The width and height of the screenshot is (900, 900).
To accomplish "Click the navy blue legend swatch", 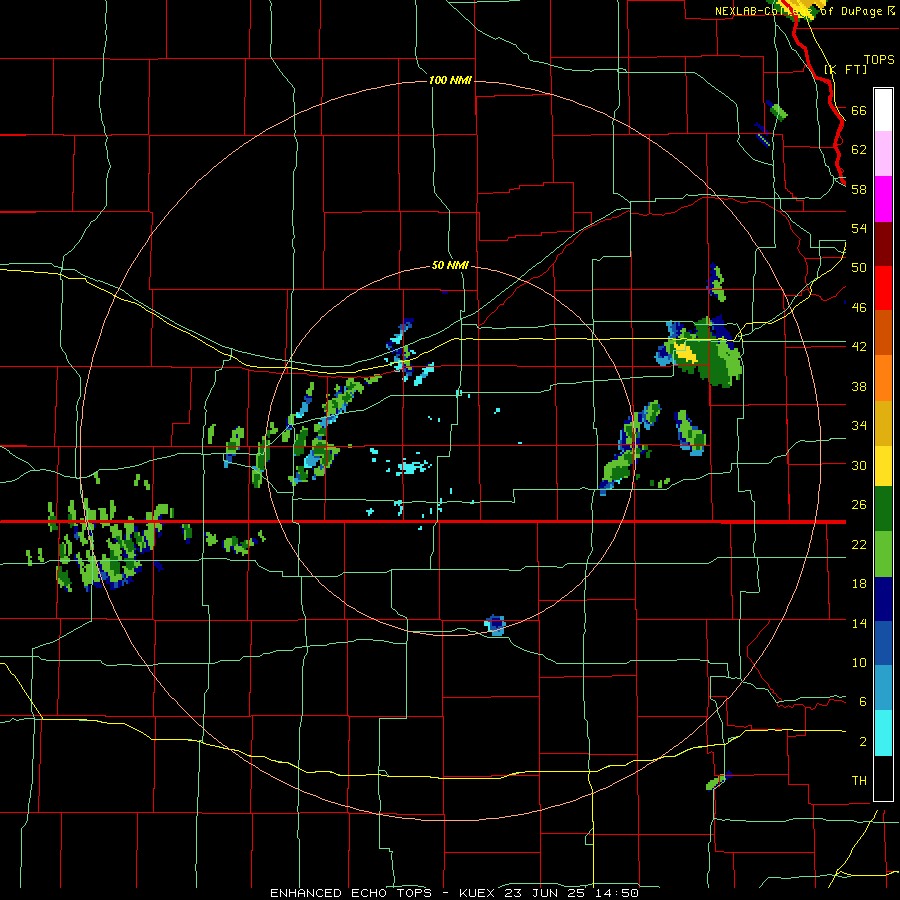I will pos(883,598).
